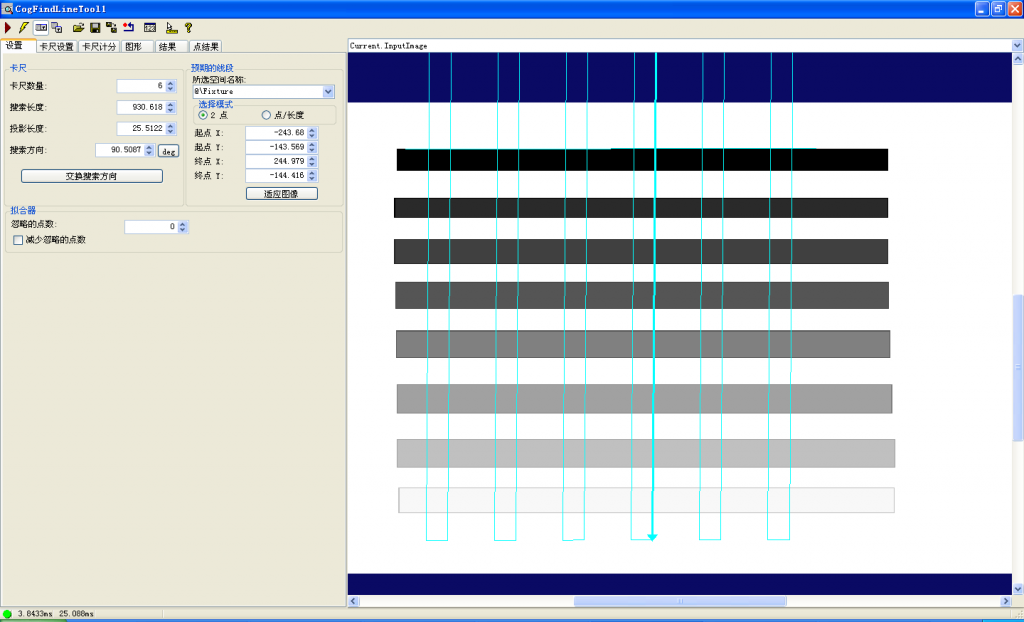Image resolution: width=1024 pixels, height=622 pixels.
Task: Select the 点/长度 radio option
Action: pos(266,115)
